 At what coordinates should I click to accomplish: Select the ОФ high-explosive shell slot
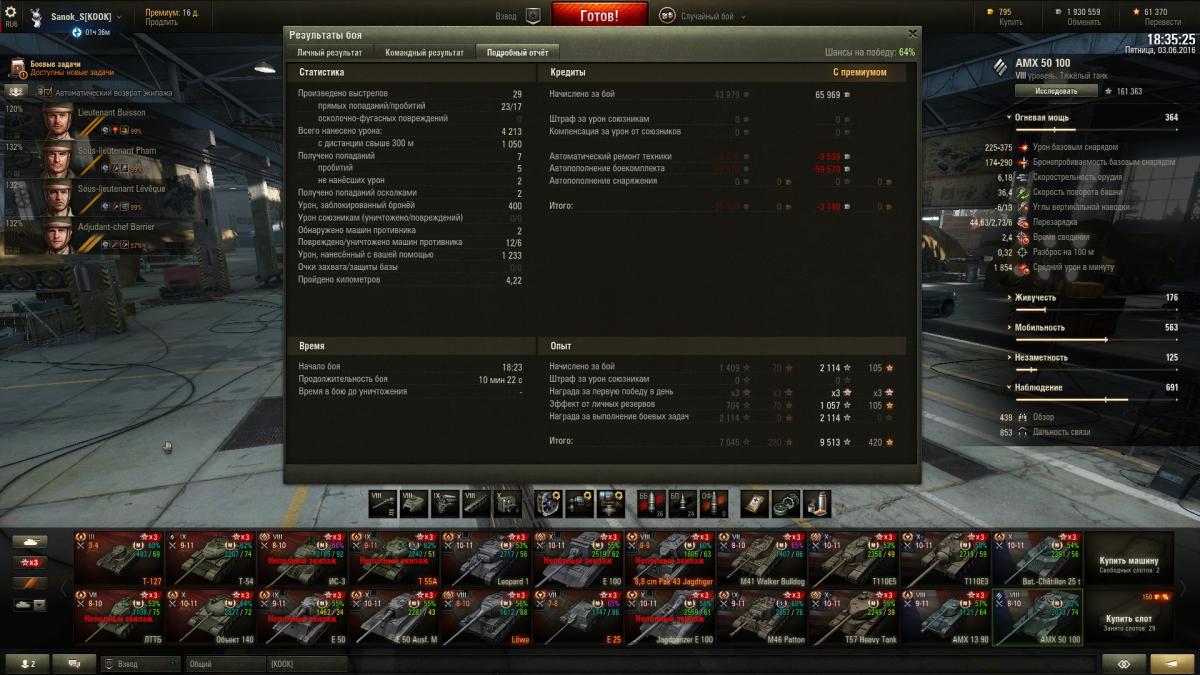pos(713,503)
